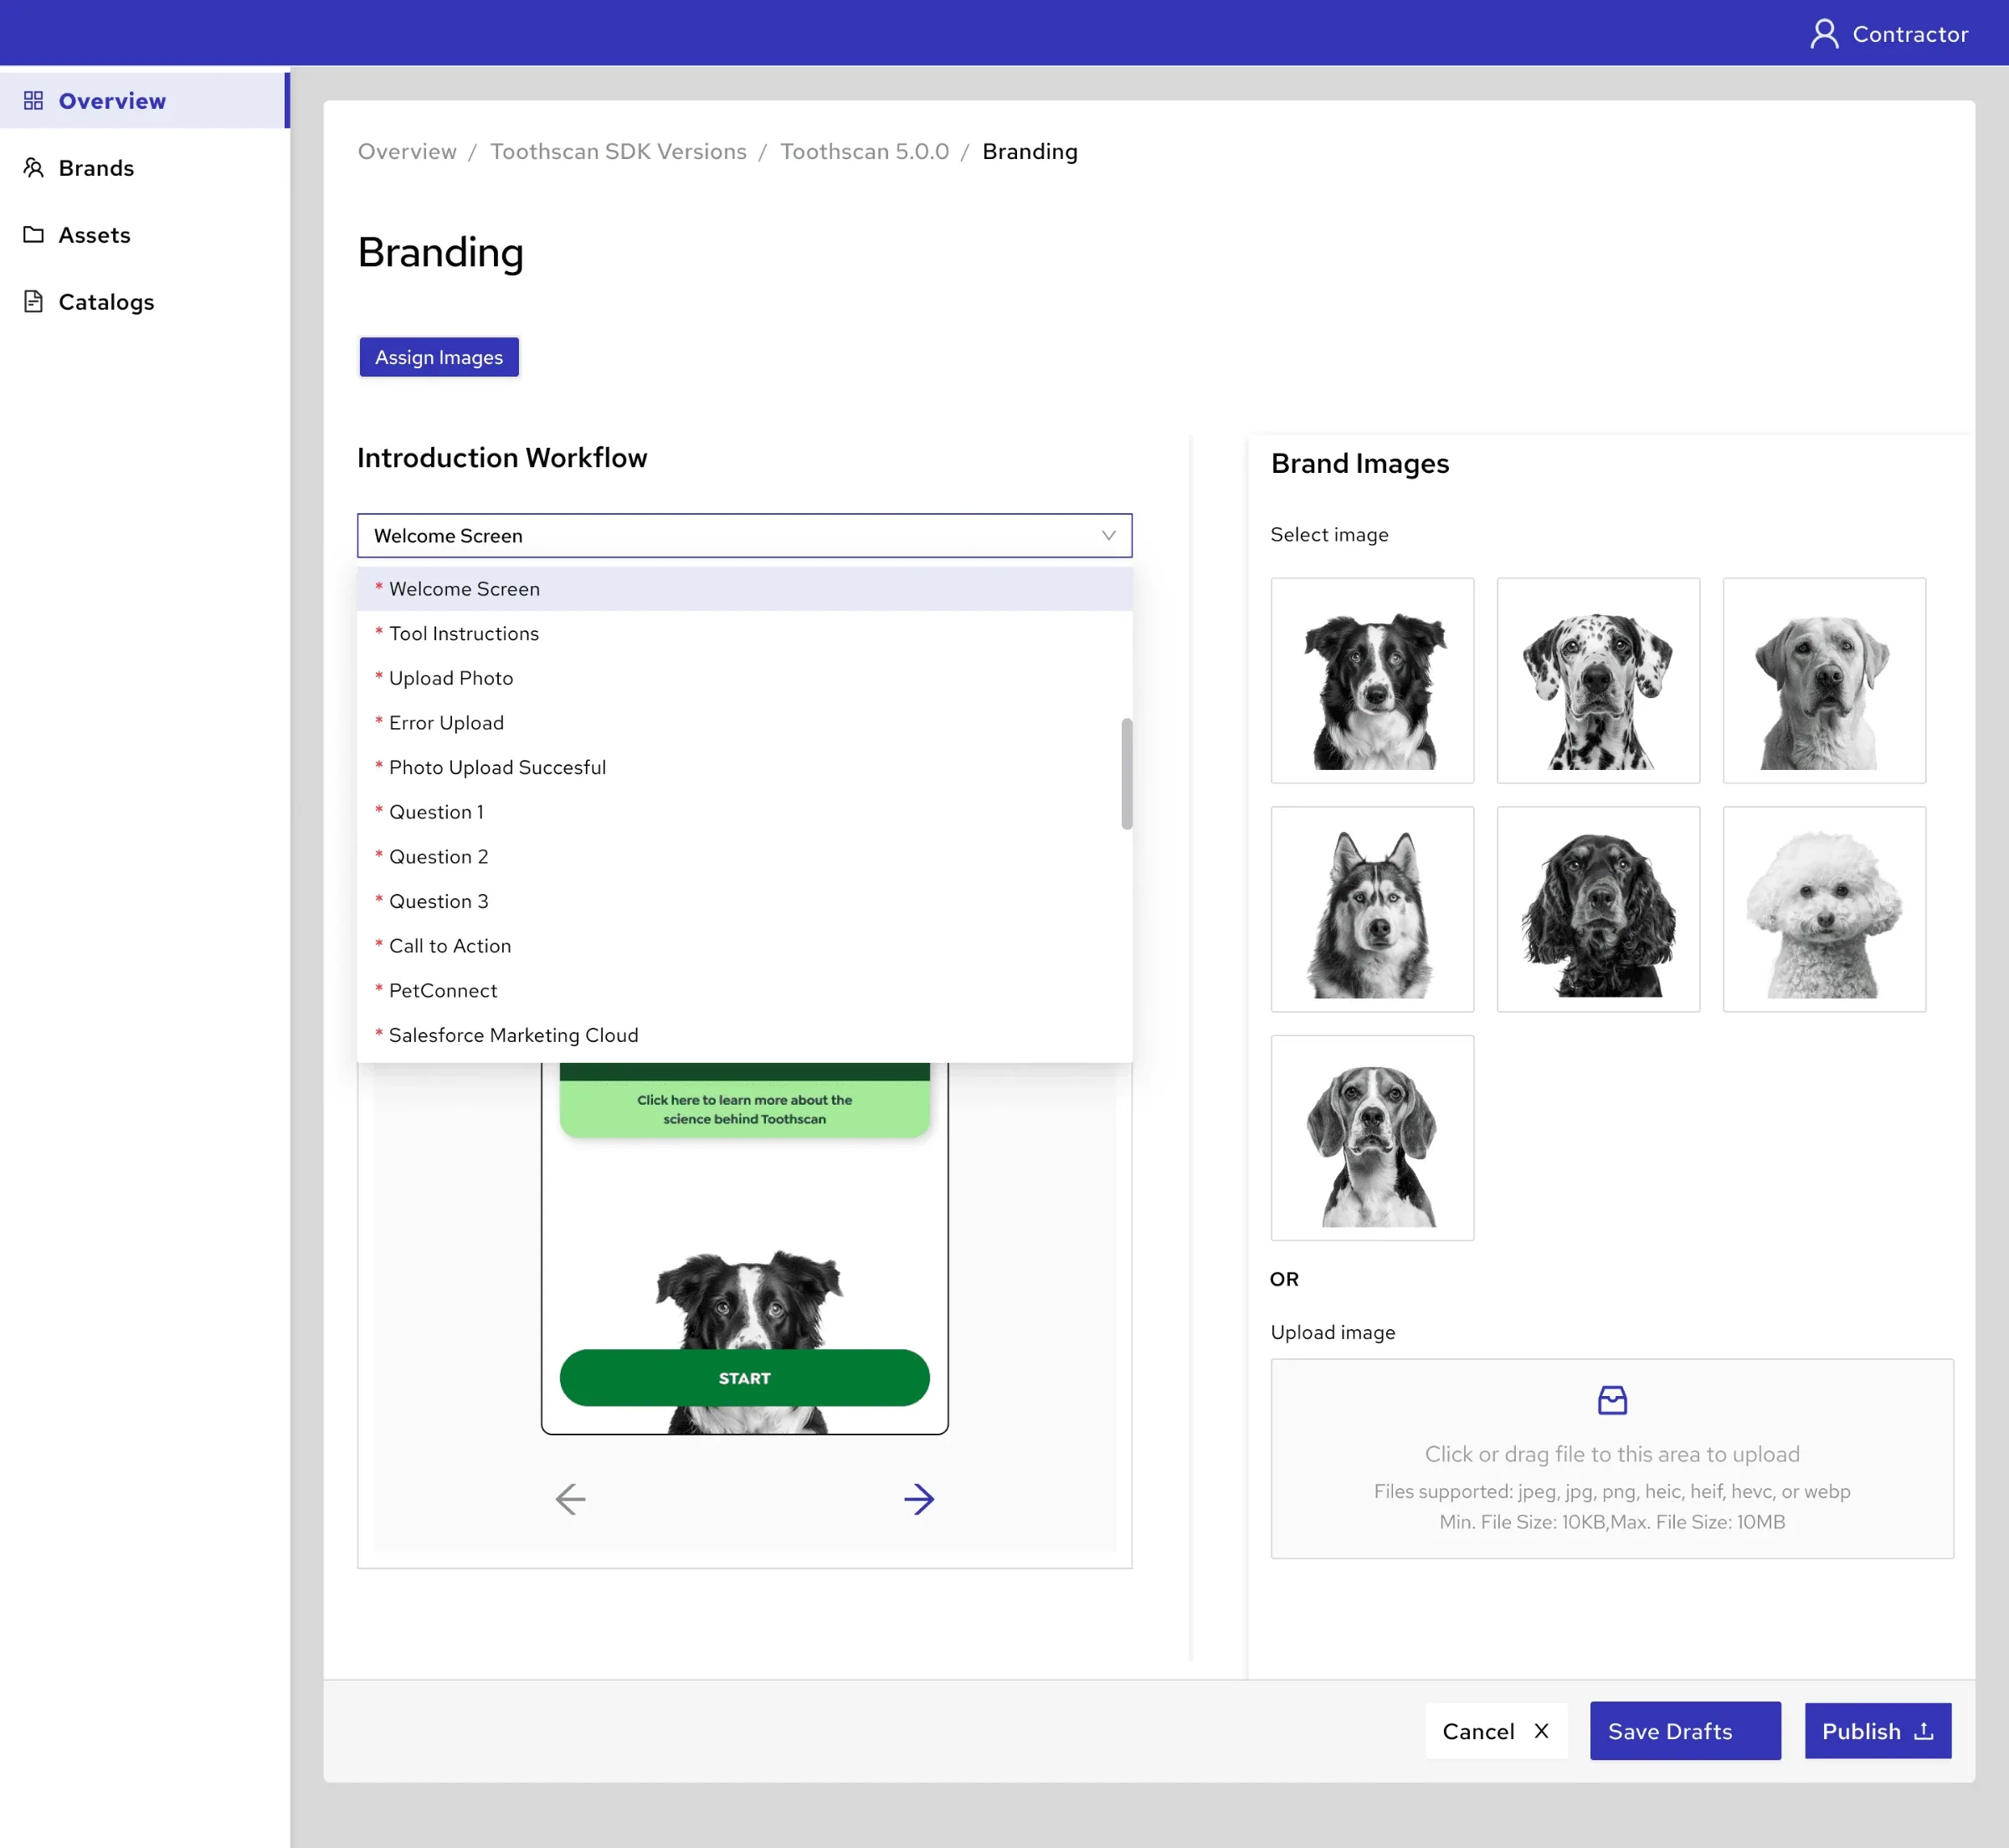Screen dimensions: 2009x1848
Task: Open Catalogs in the sidebar
Action: pos(145,302)
